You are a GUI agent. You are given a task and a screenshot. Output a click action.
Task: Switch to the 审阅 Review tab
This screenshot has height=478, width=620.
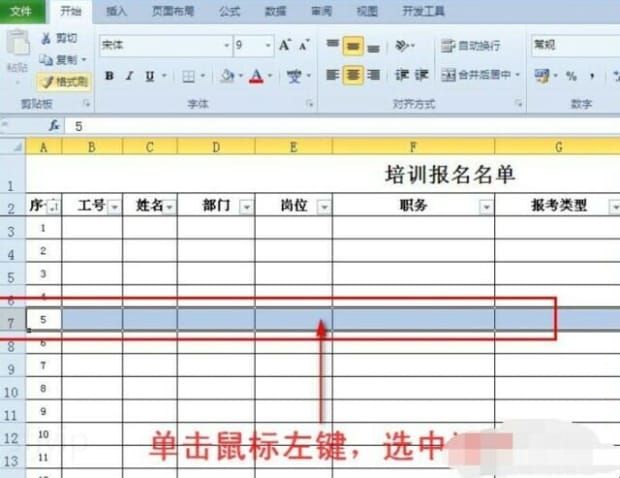point(321,11)
